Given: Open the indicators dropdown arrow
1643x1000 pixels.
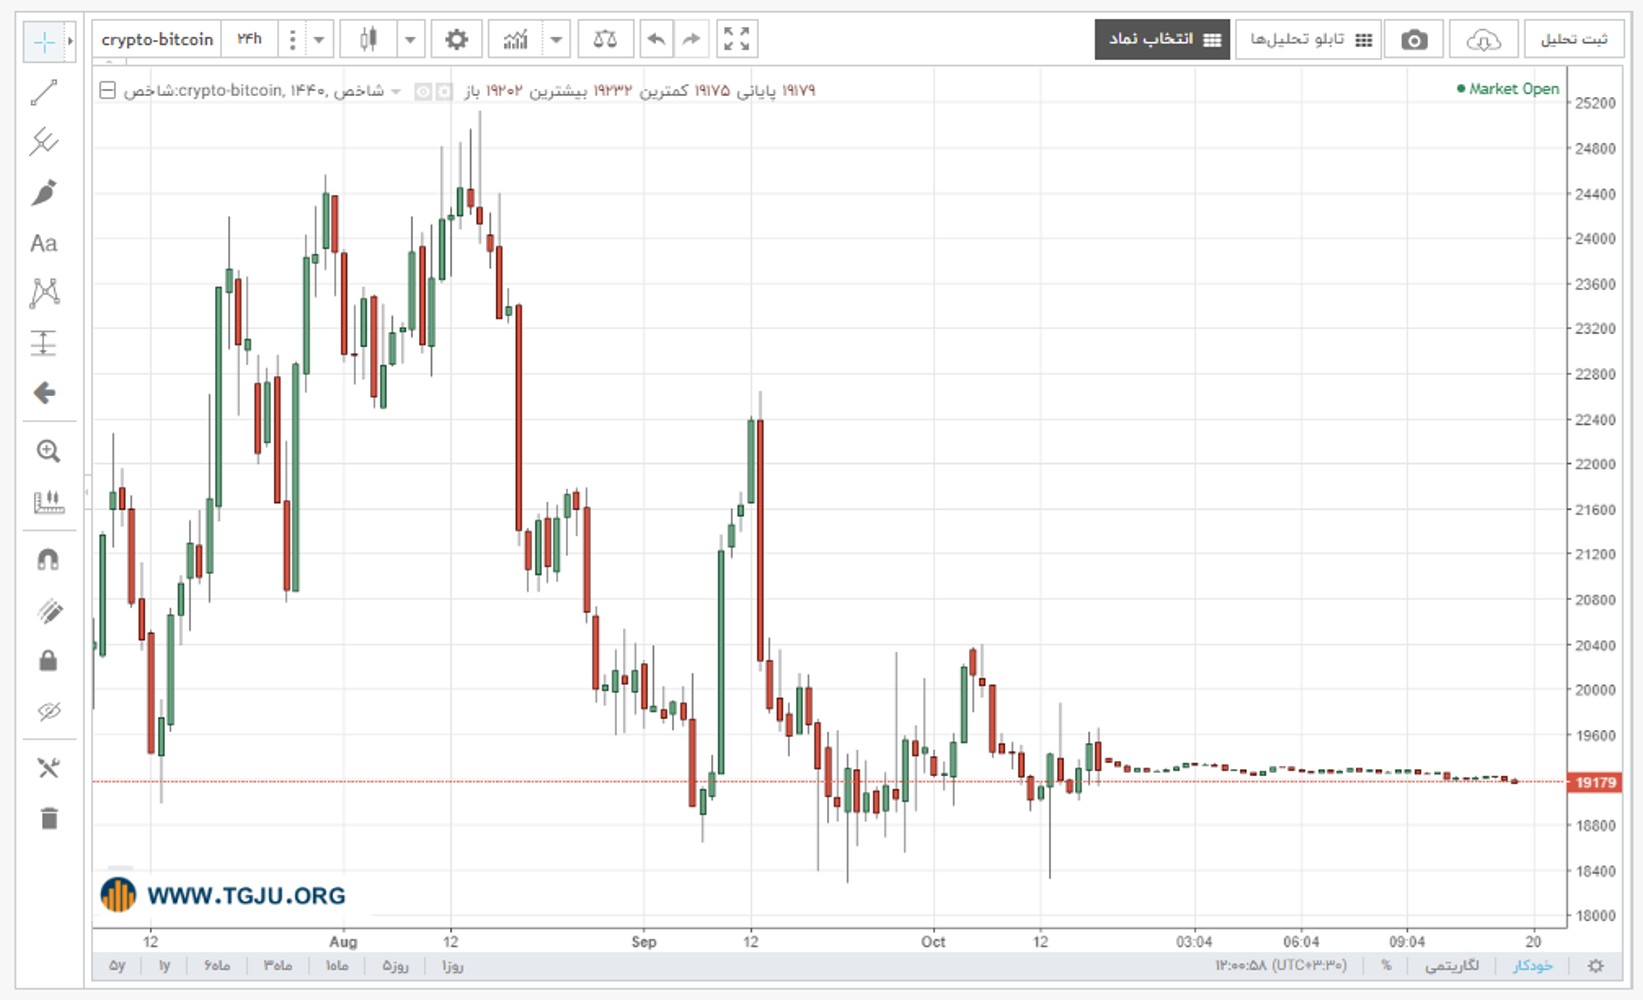Looking at the screenshot, I should (x=556, y=39).
